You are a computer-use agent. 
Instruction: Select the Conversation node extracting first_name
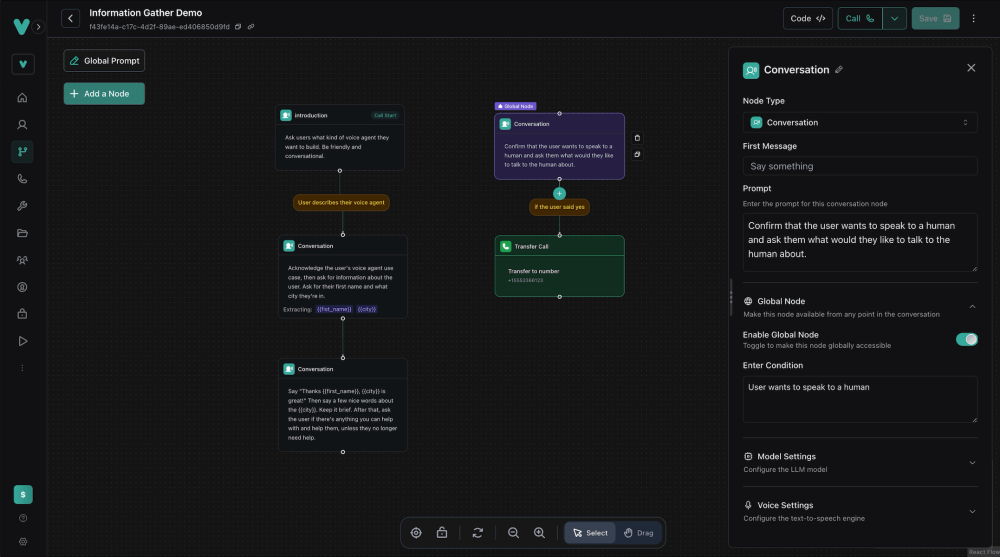(x=342, y=277)
